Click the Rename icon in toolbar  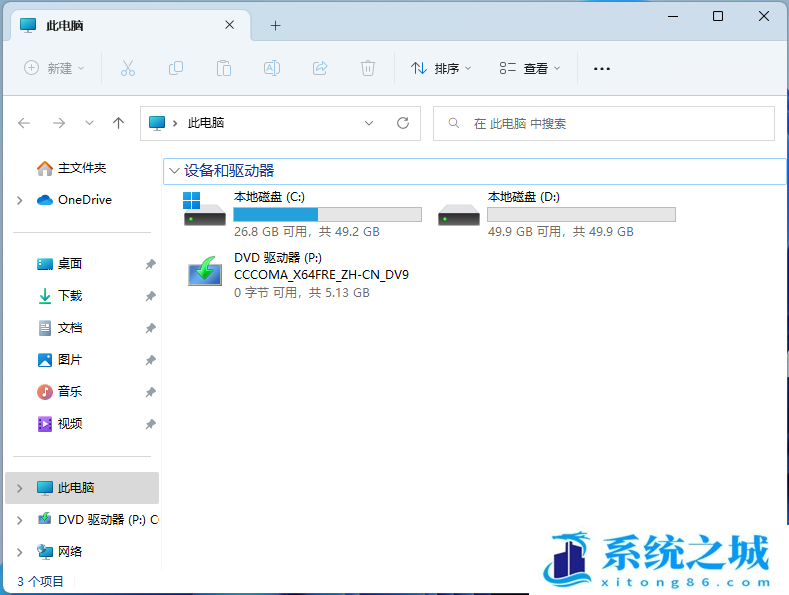pyautogui.click(x=272, y=68)
